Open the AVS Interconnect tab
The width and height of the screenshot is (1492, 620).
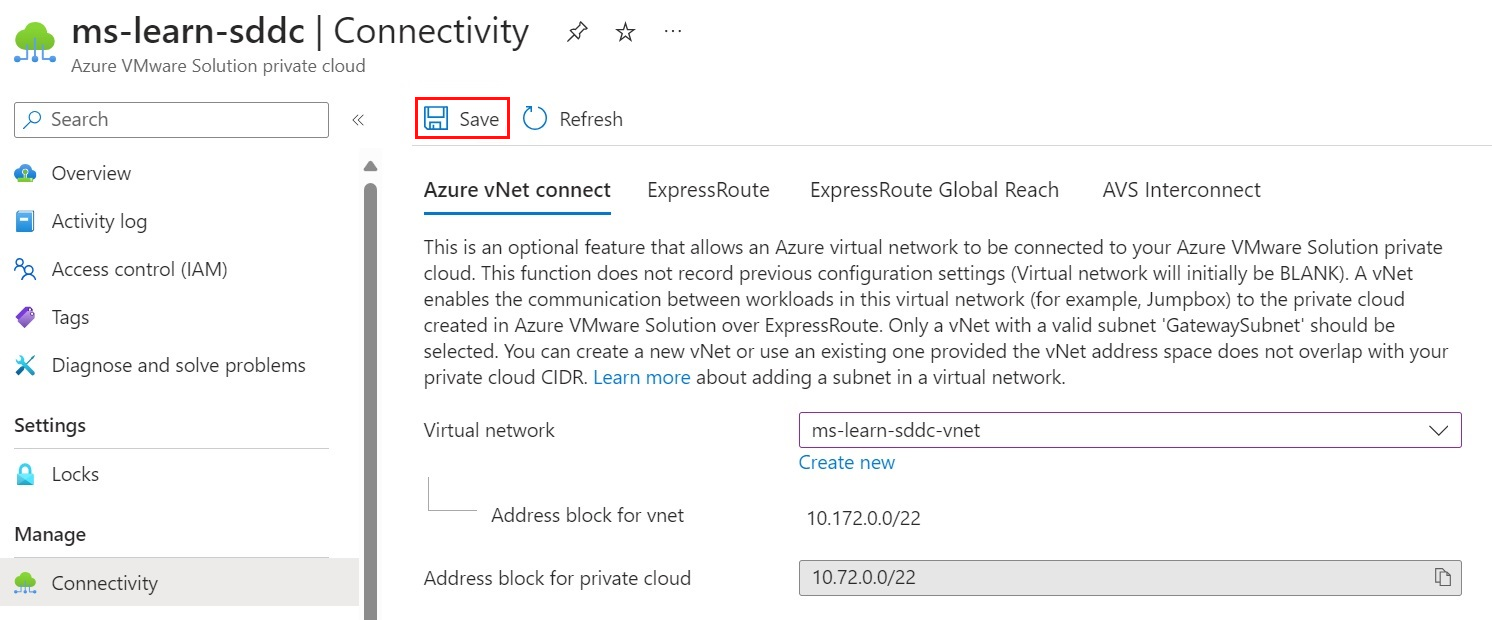(1181, 189)
